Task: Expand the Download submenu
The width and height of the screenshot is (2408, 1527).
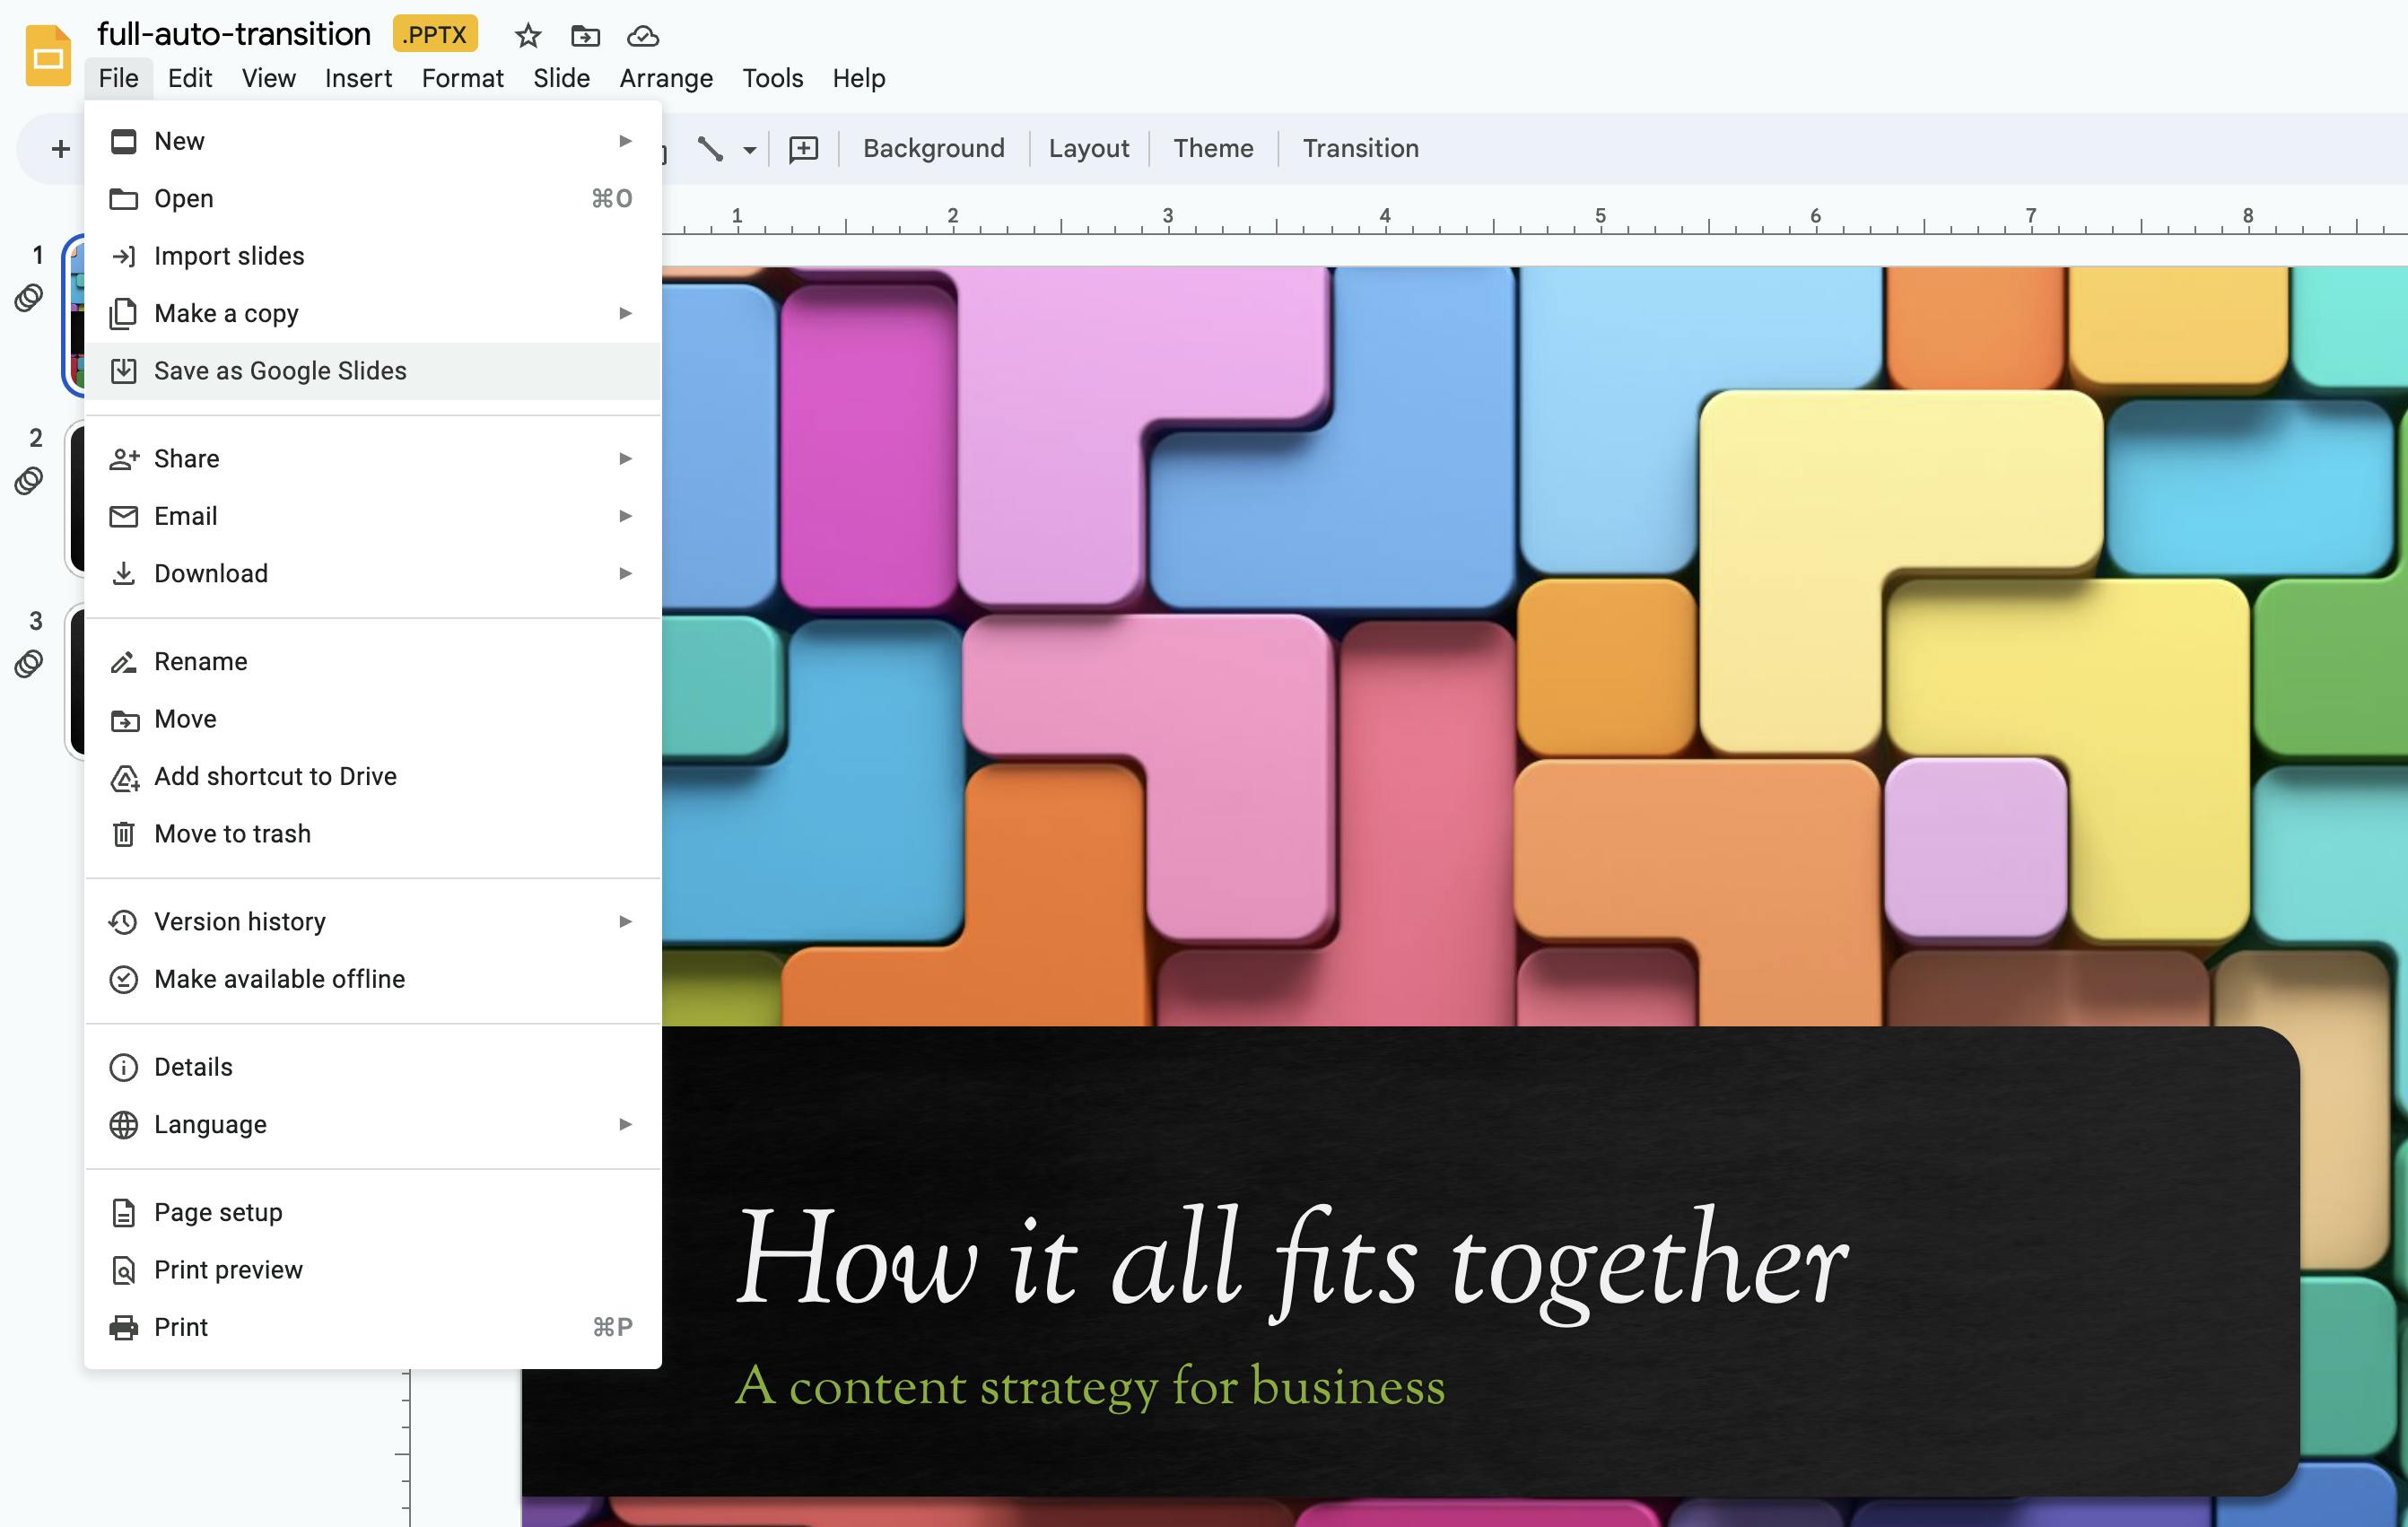Action: (x=626, y=573)
